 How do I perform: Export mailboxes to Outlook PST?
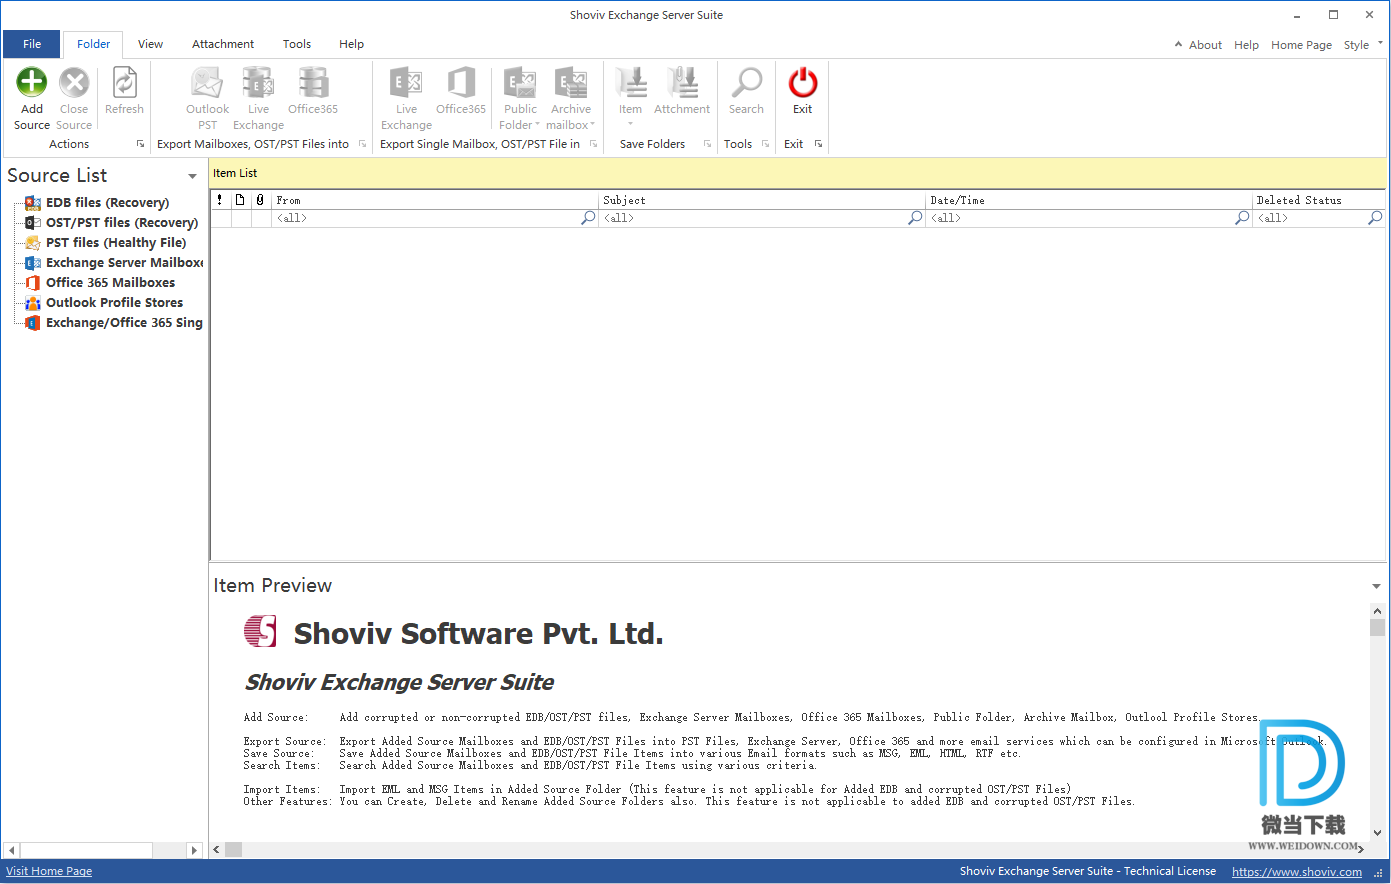click(207, 98)
